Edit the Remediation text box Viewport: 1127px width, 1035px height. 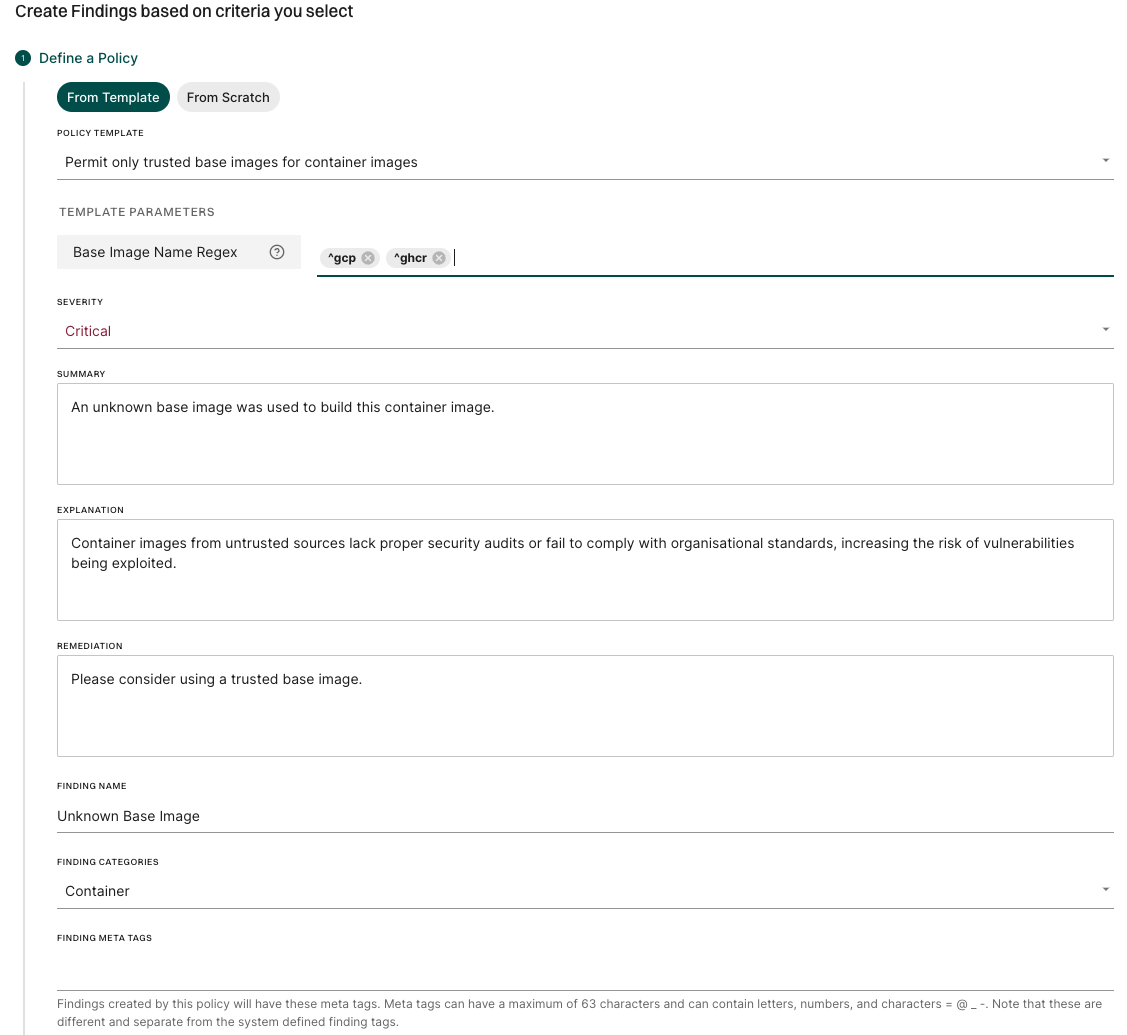click(585, 705)
